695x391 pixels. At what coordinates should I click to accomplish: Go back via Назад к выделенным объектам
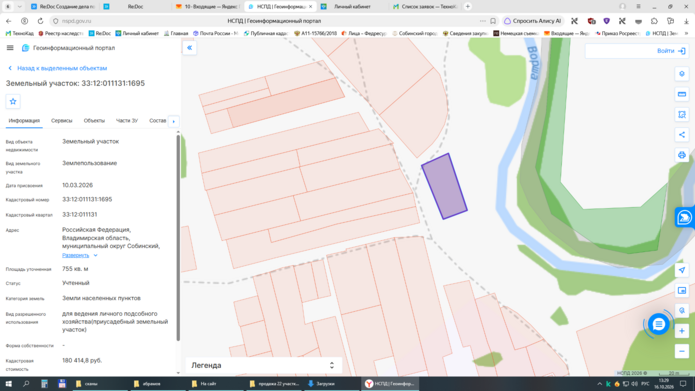click(x=58, y=68)
